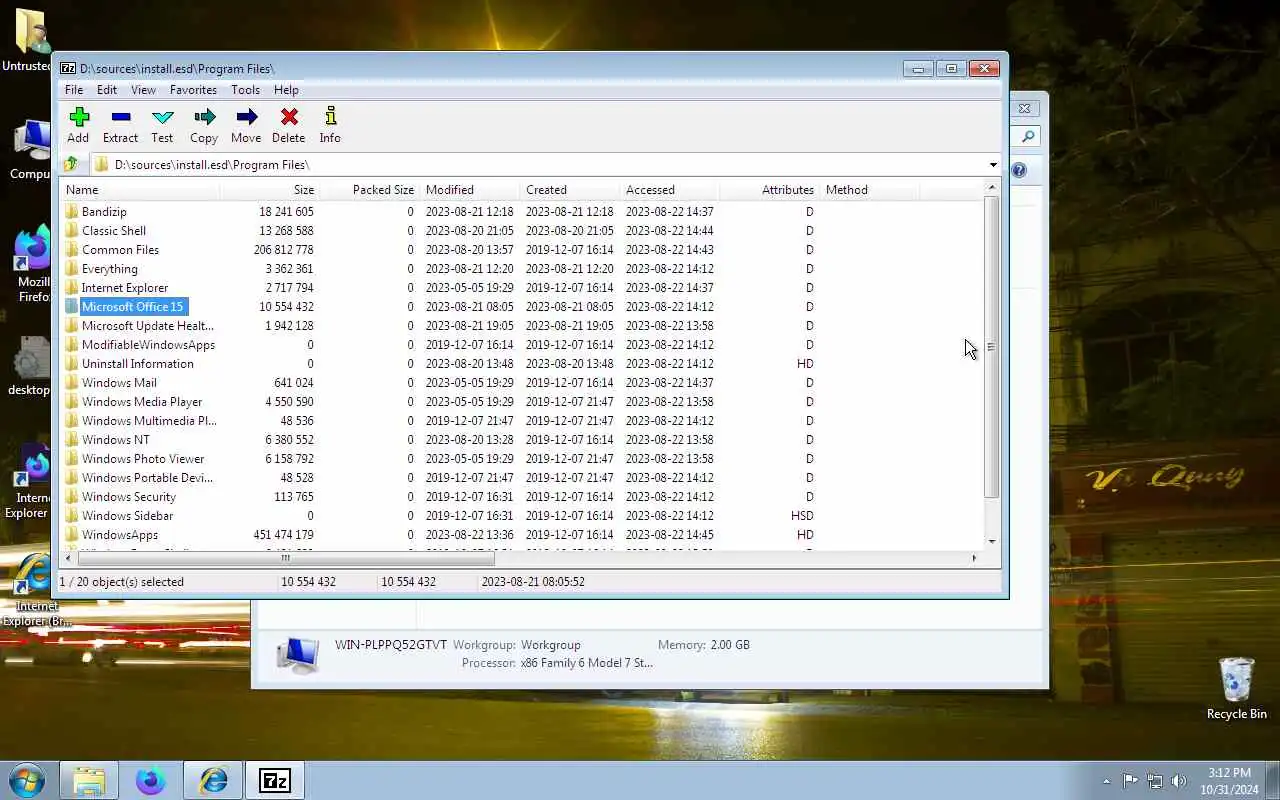Select the Windows NT folder icon
This screenshot has width=1280, height=800.
pos(71,440)
